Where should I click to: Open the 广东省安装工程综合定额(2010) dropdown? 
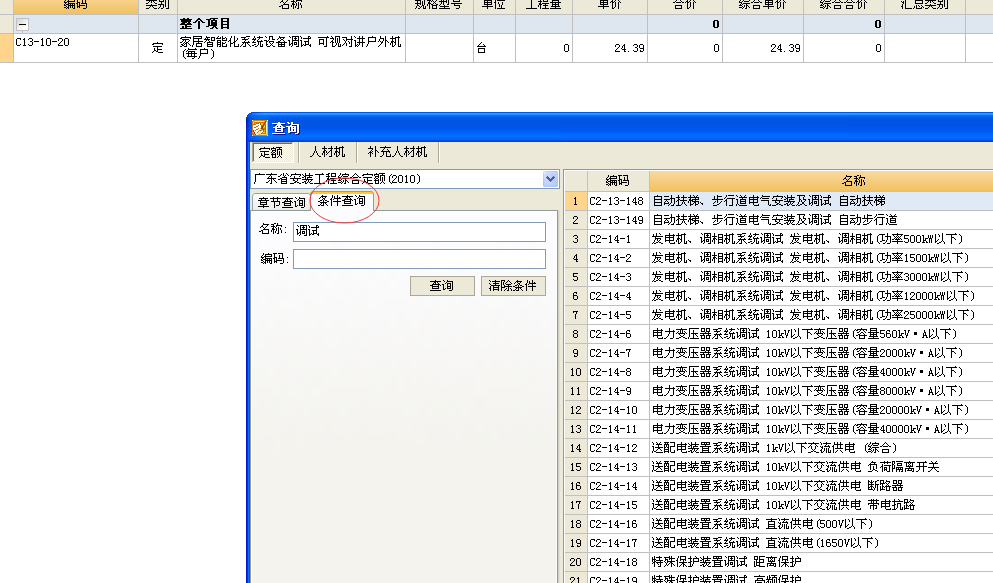tap(550, 179)
